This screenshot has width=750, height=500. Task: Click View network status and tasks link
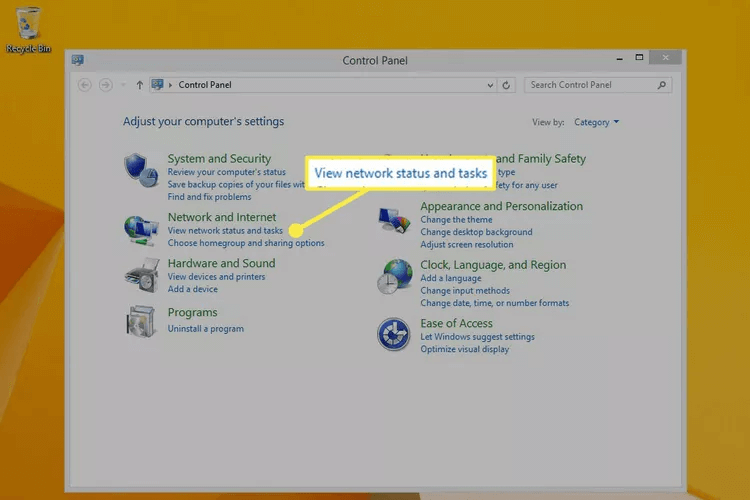pyautogui.click(x=225, y=230)
